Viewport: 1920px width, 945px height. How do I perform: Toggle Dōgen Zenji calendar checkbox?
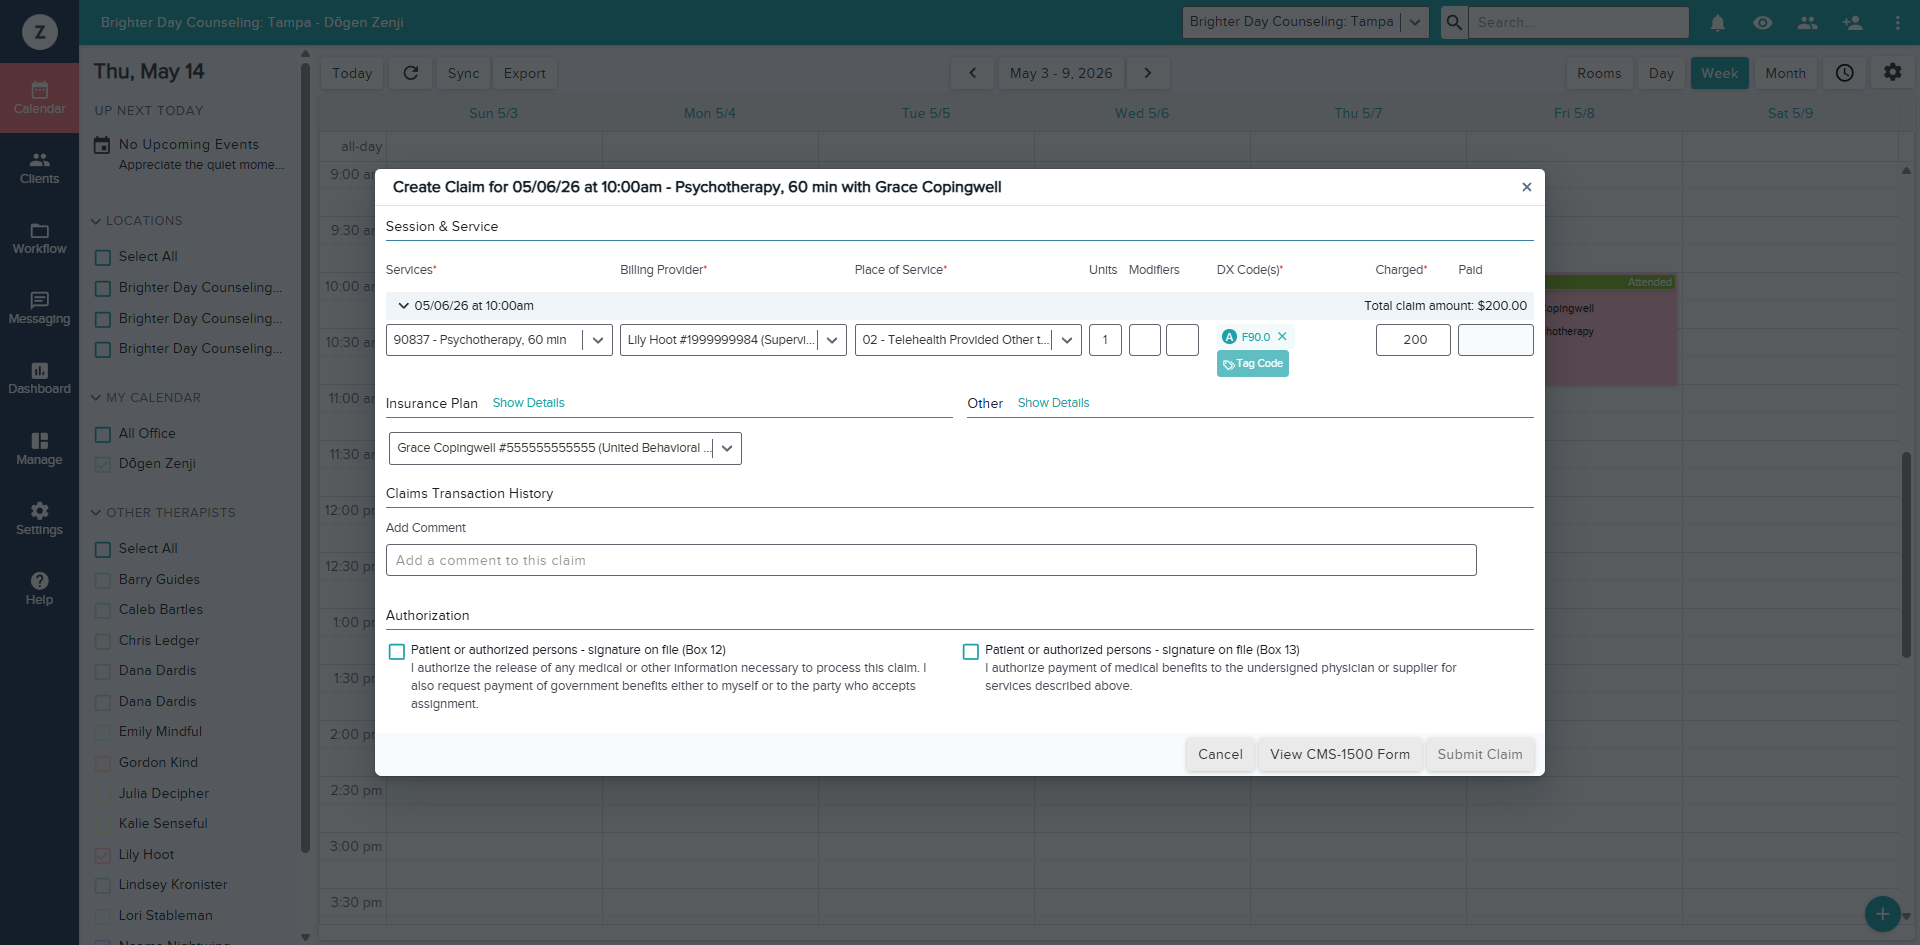coord(103,465)
